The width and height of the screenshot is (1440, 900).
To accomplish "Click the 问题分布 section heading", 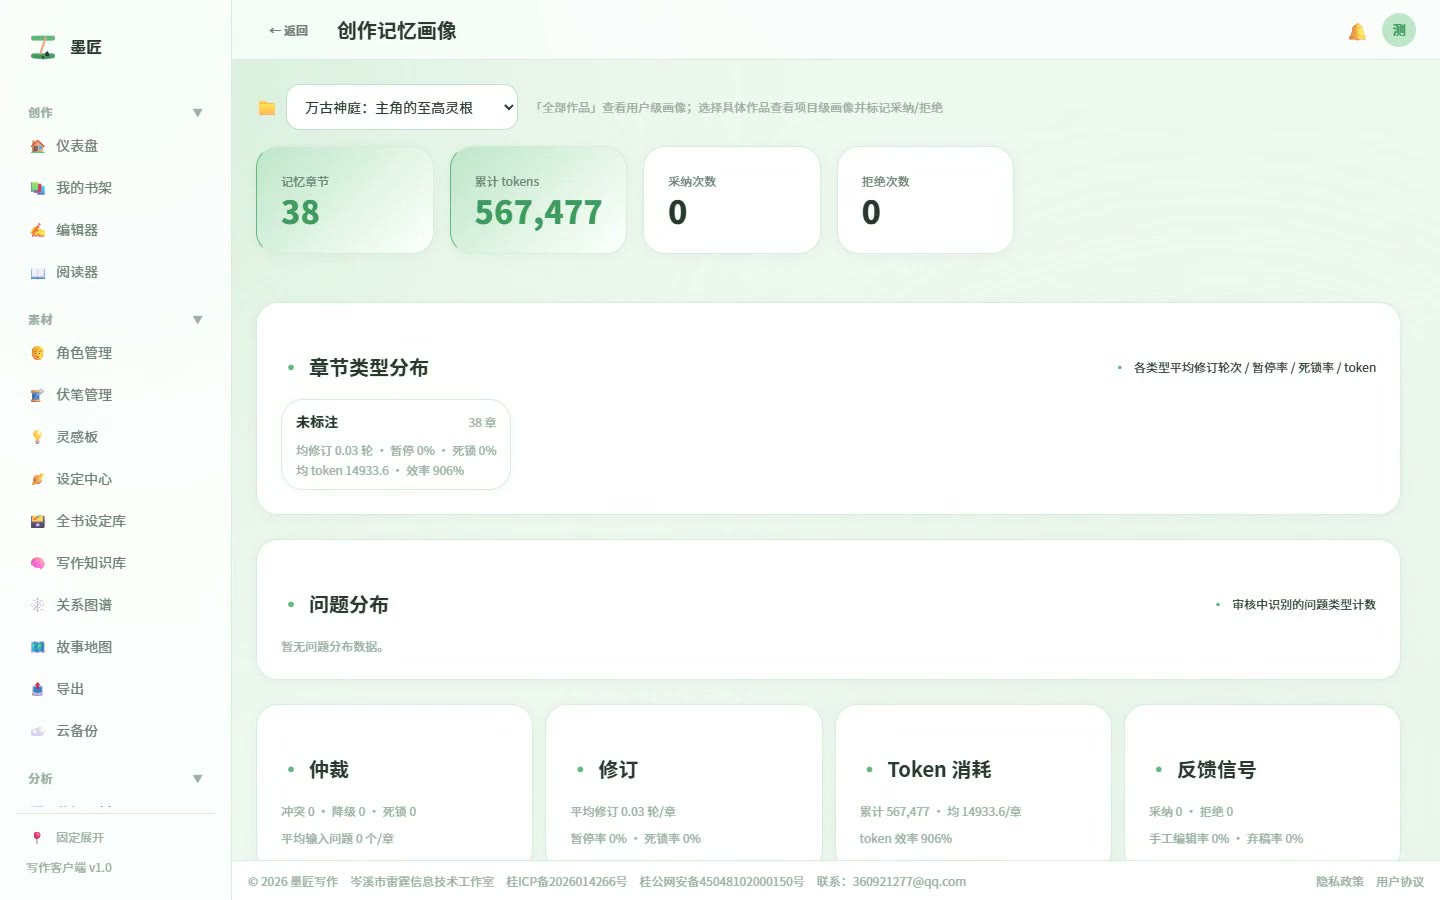I will coord(349,605).
